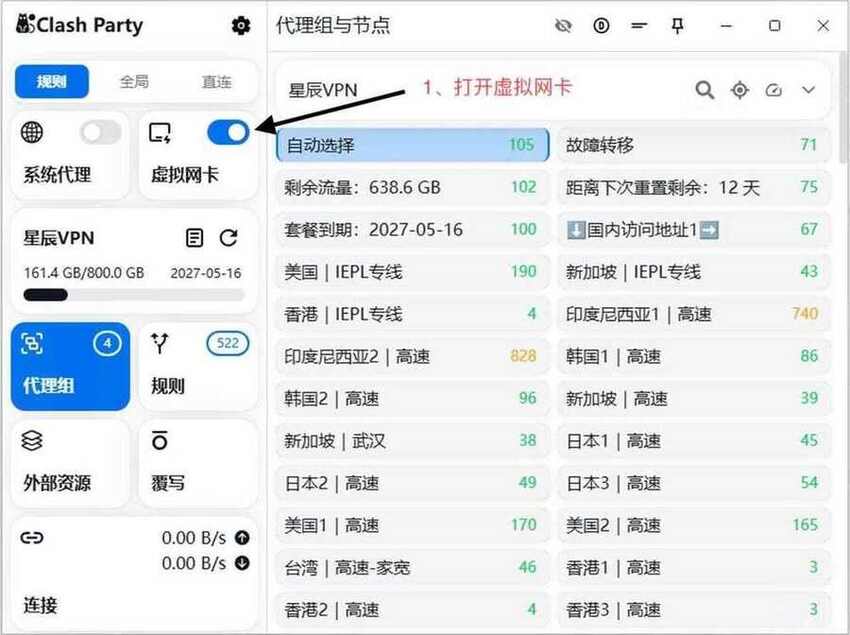Image resolution: width=850 pixels, height=635 pixels.
Task: Locate current node with the crosshair icon
Action: point(739,90)
